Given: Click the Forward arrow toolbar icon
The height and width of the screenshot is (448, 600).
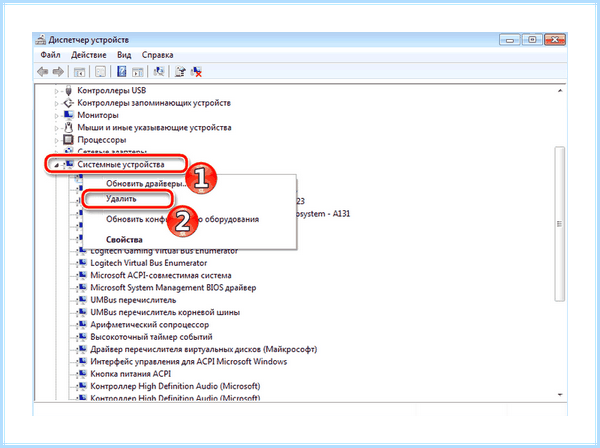Looking at the screenshot, I should tap(58, 72).
